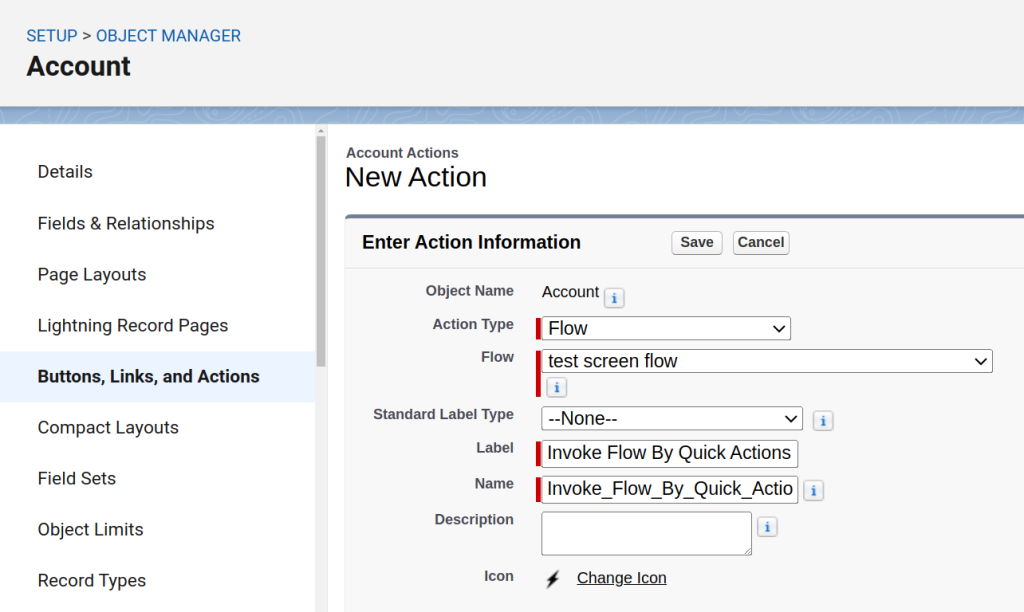Open Fields & Relationships section
Image resolution: width=1024 pixels, height=612 pixels.
click(x=126, y=223)
